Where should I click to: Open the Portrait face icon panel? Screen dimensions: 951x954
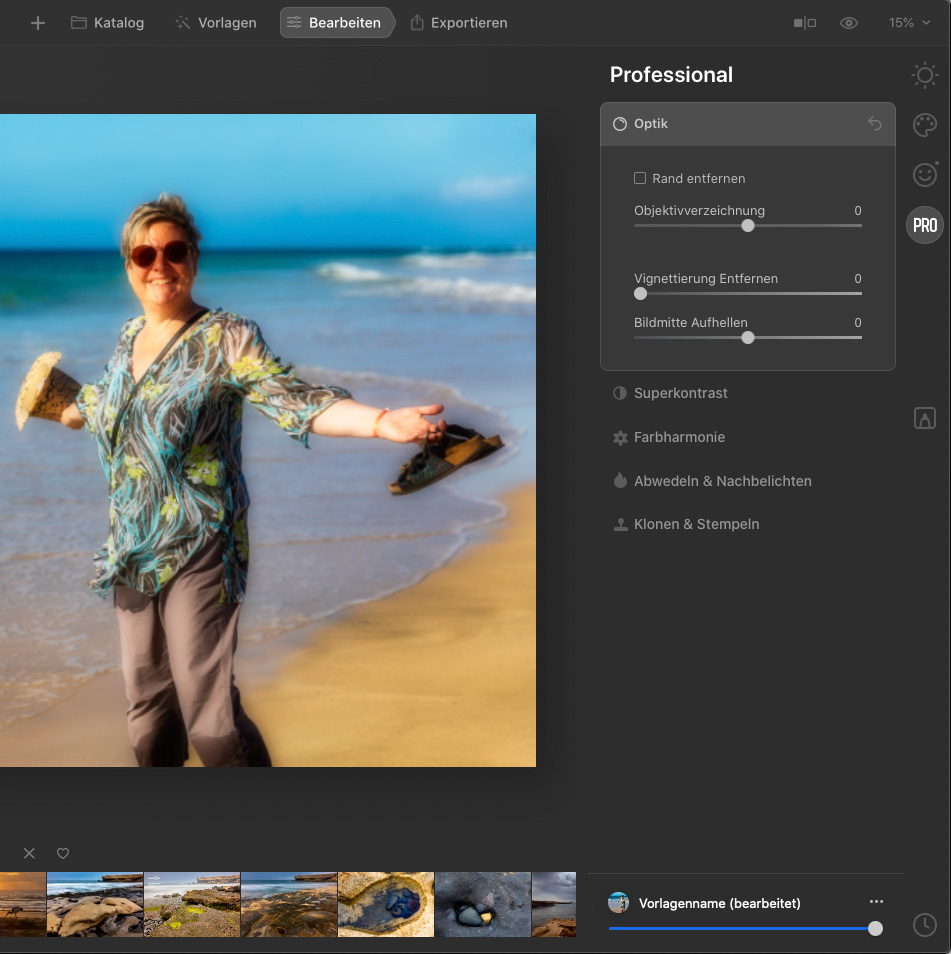coord(925,174)
